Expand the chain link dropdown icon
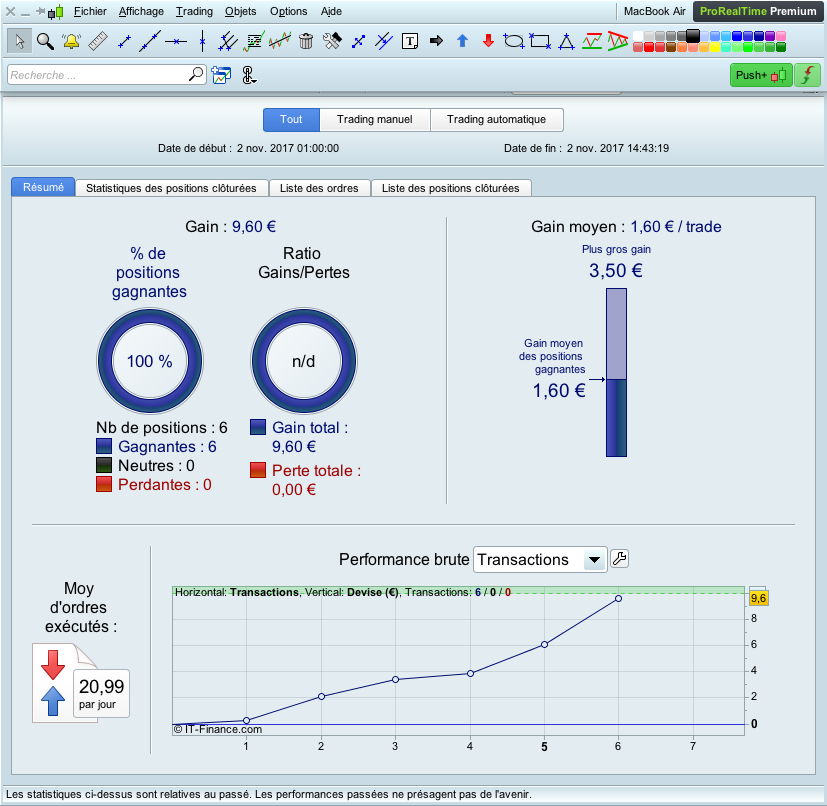Image resolution: width=827 pixels, height=806 pixels. [248, 75]
